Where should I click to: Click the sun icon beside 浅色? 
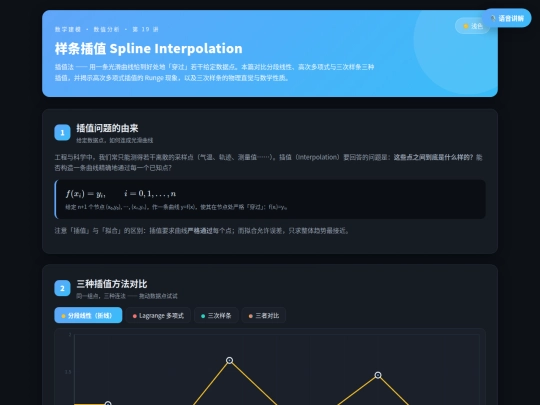click(466, 26)
